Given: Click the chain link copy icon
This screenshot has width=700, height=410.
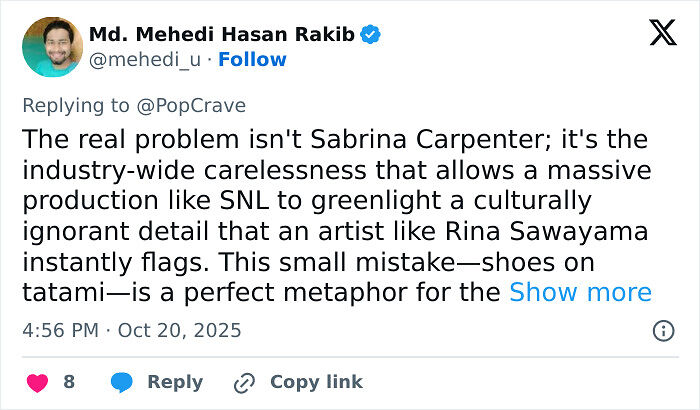Looking at the screenshot, I should click(x=243, y=382).
